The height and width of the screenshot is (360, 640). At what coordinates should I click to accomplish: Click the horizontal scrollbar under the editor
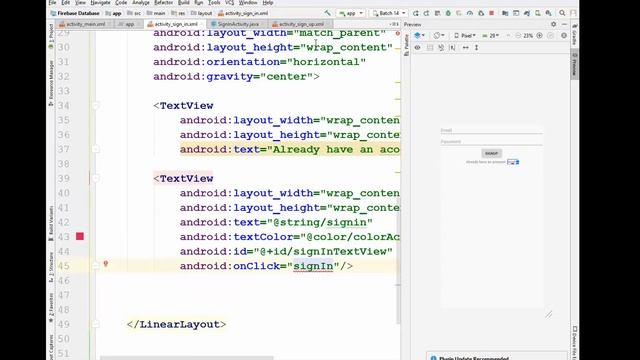tap(187, 358)
